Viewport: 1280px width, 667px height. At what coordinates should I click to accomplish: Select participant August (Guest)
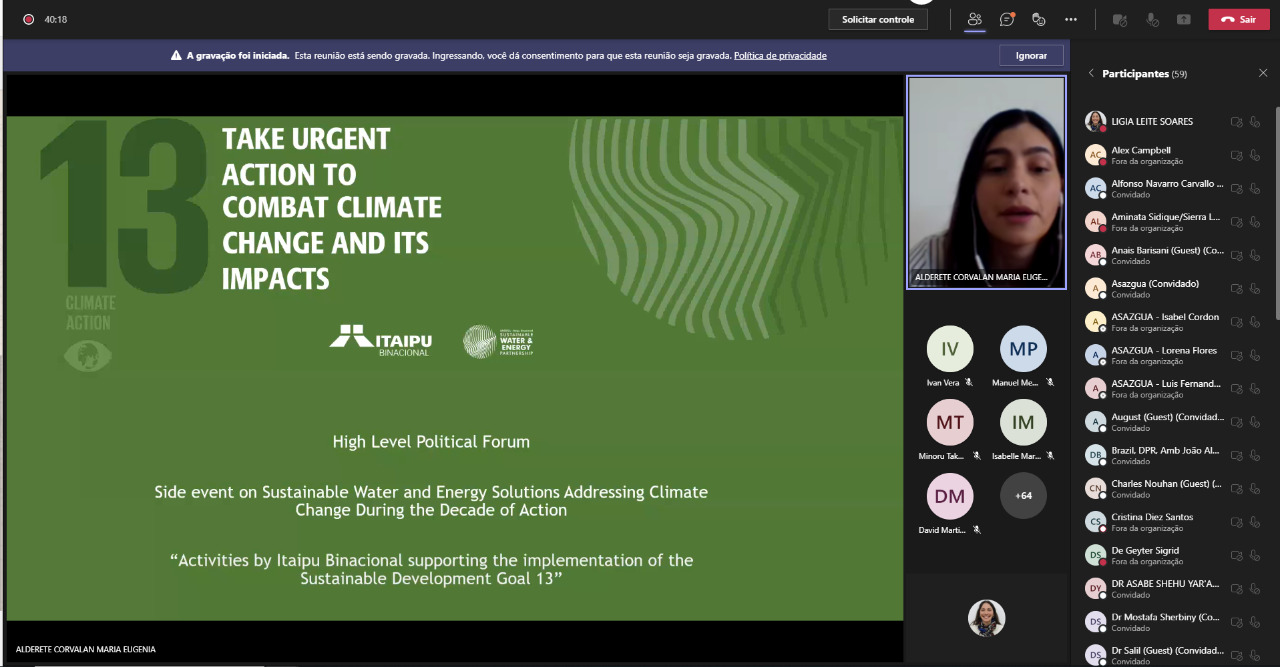pyautogui.click(x=1174, y=422)
